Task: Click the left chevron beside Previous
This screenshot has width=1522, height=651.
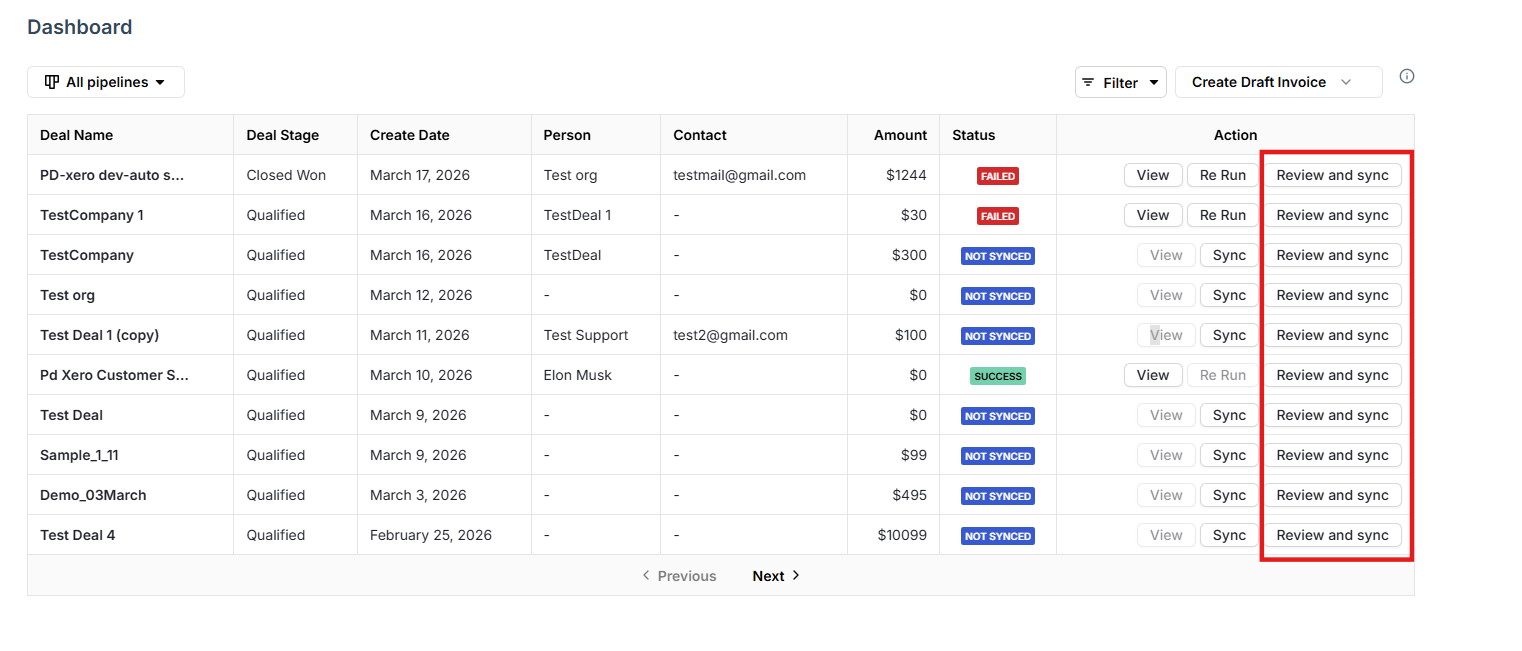Action: point(646,575)
